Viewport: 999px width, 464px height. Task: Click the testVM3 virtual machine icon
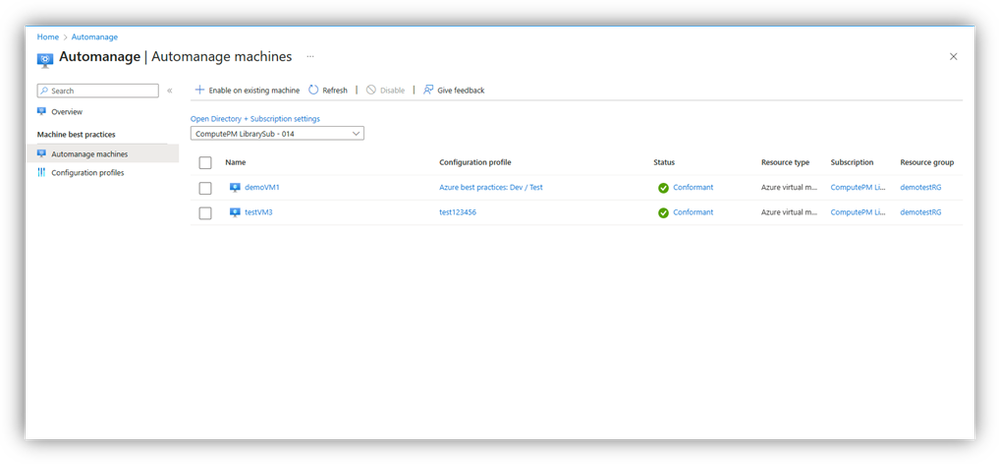(235, 212)
